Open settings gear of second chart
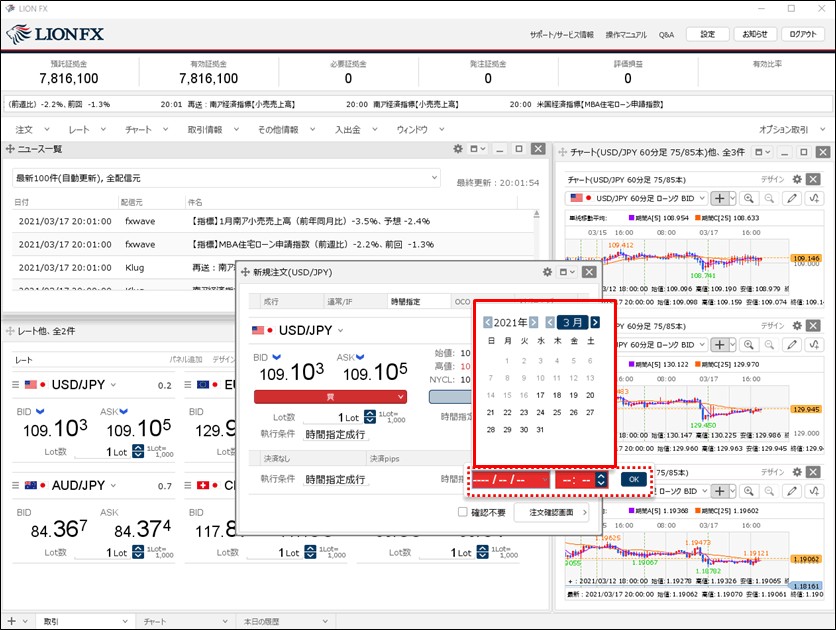 (797, 325)
